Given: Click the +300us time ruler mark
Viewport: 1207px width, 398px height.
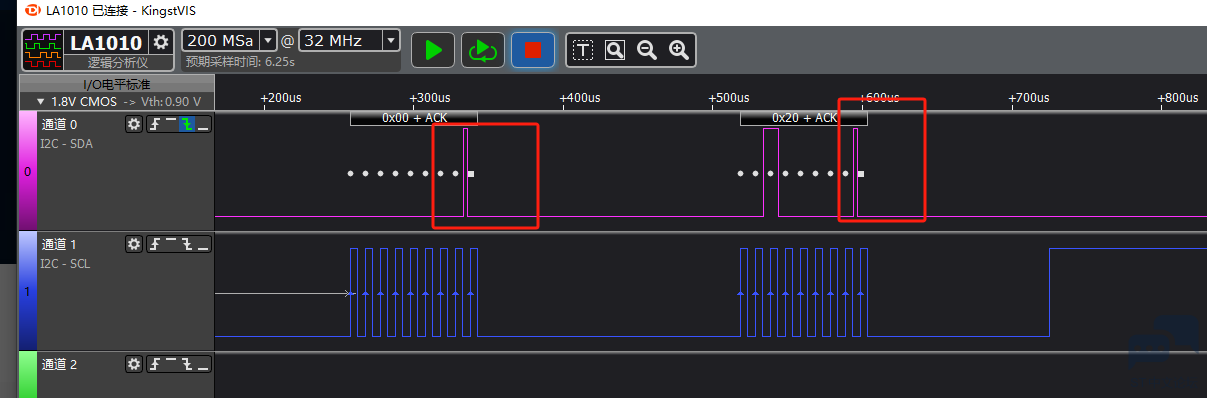Looking at the screenshot, I should pyautogui.click(x=432, y=98).
